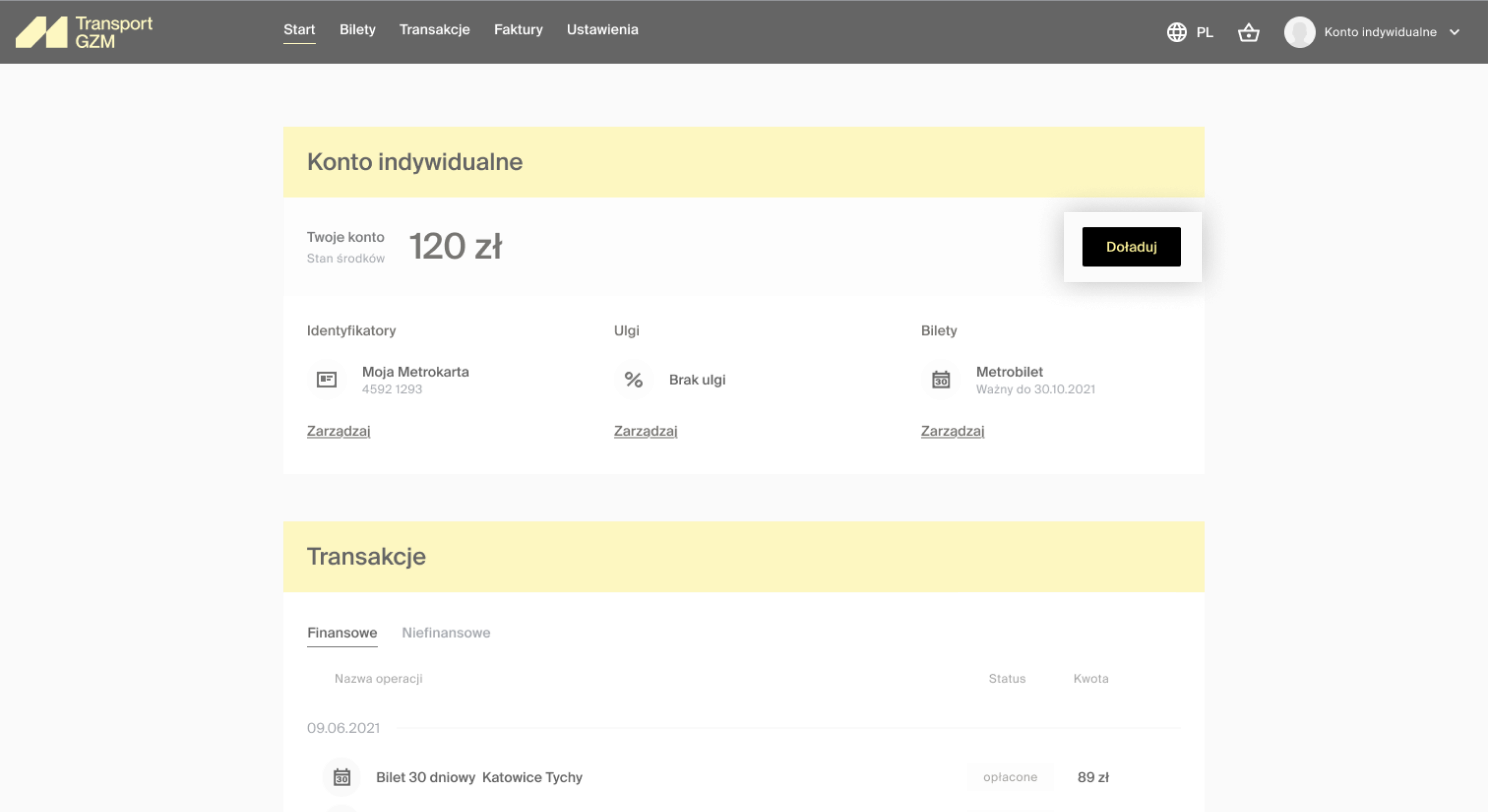The image size is (1488, 812).
Task: Select the Finansowe tab
Action: pyautogui.click(x=342, y=633)
